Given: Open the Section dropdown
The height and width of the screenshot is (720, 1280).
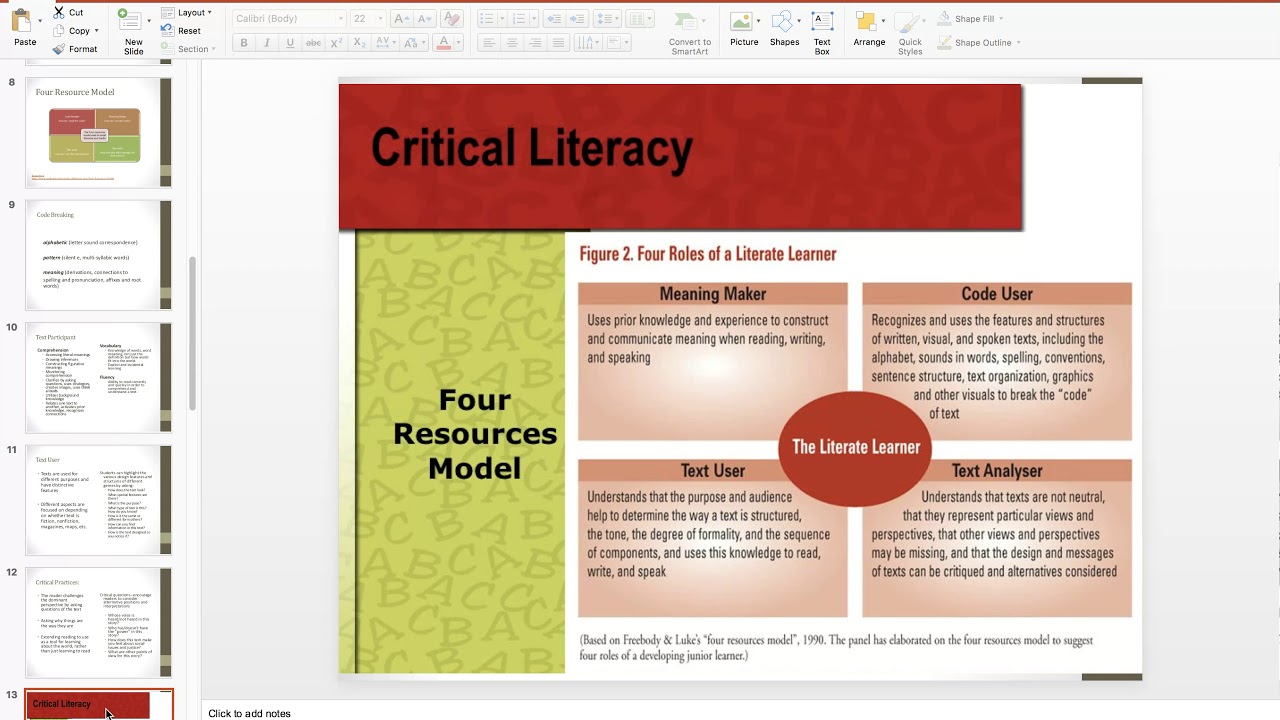Looking at the screenshot, I should click(189, 49).
